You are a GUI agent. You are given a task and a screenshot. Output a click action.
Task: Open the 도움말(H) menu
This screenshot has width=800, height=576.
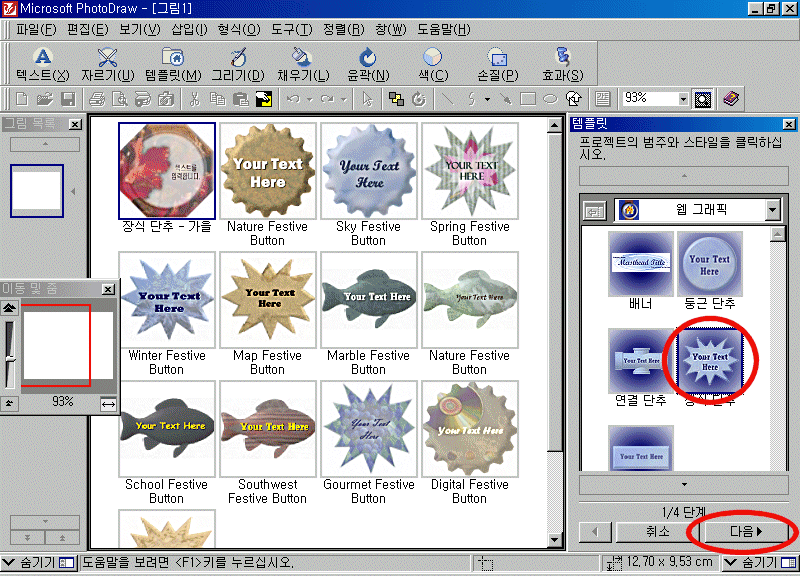tap(444, 30)
